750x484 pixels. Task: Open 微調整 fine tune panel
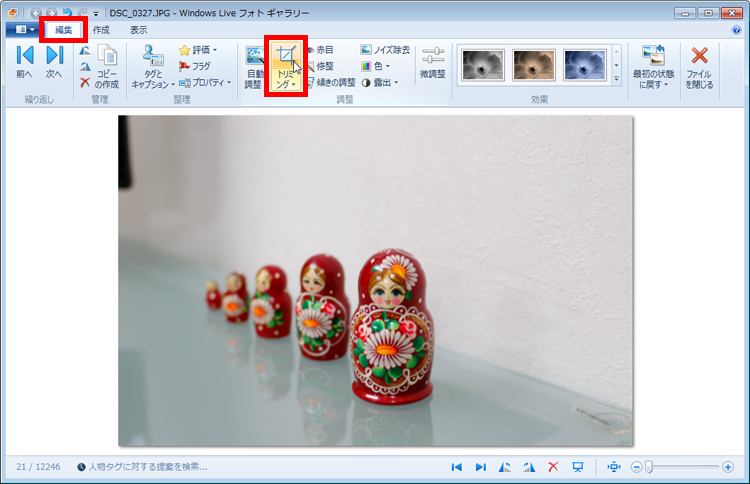tap(433, 63)
